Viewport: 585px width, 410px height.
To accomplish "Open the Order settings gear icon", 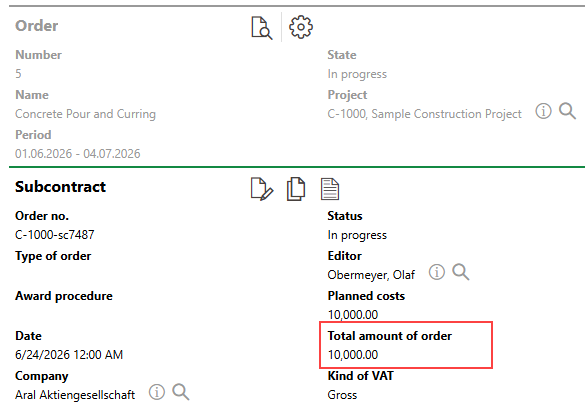I will point(301,27).
